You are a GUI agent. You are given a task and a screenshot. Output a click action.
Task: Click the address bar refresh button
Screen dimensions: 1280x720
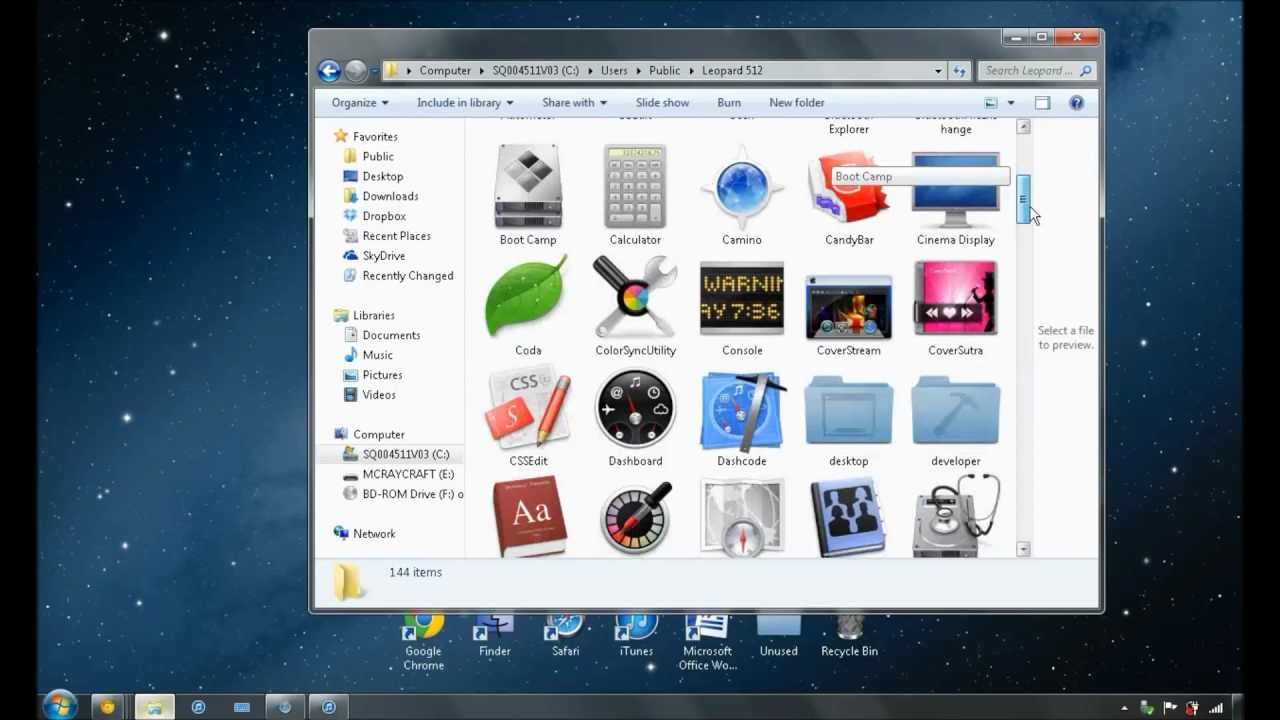(960, 70)
